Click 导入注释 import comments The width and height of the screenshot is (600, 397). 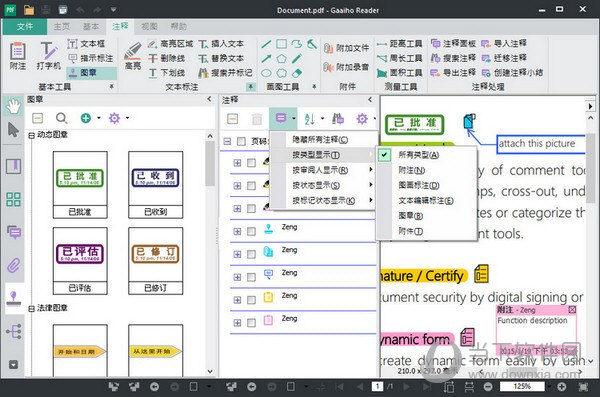[504, 43]
